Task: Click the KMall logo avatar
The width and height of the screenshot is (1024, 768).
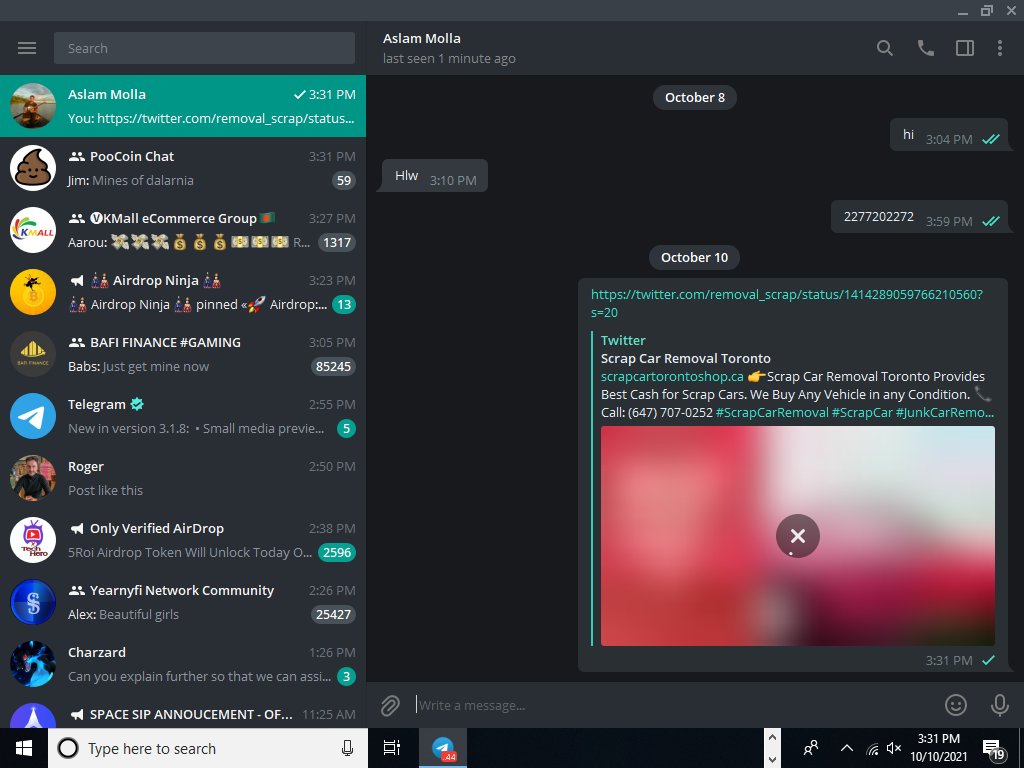Action: click(33, 230)
